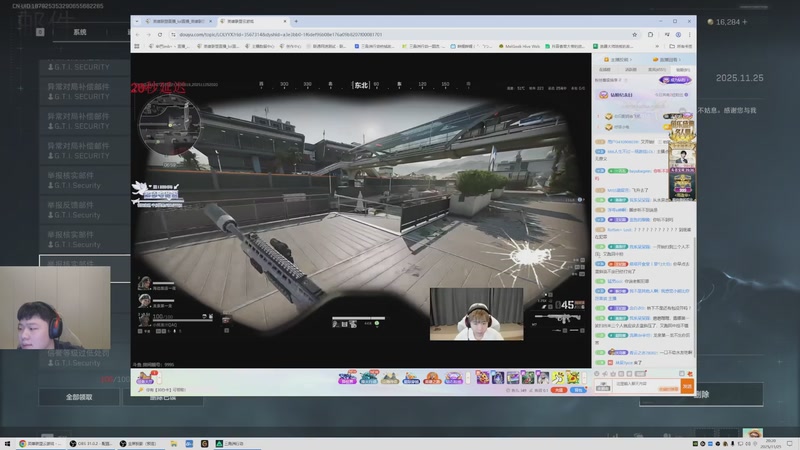Screen dimensions: 800x450
Task: Click the purple badge button in chat panel
Action: pos(675,80)
